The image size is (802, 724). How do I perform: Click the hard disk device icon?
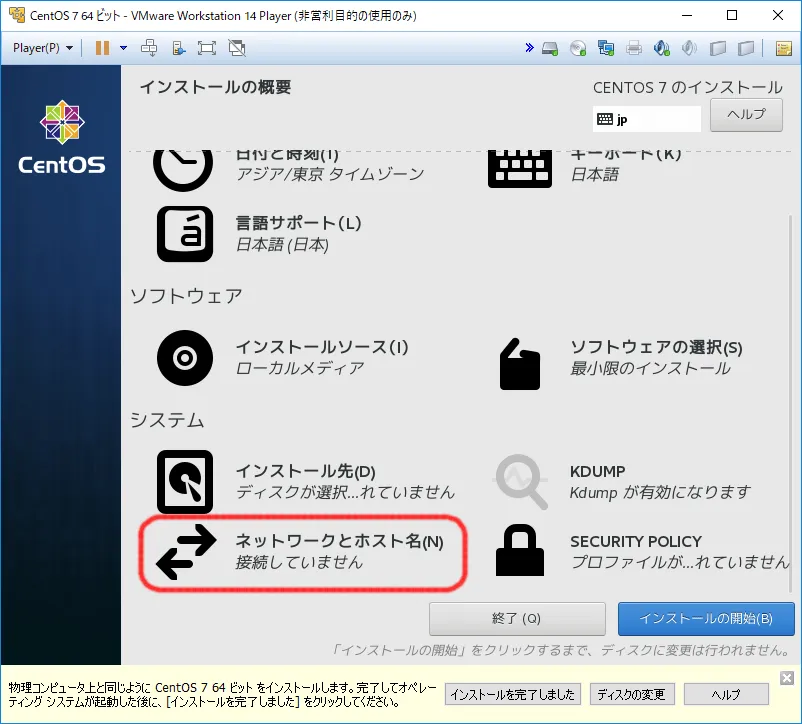coord(550,49)
